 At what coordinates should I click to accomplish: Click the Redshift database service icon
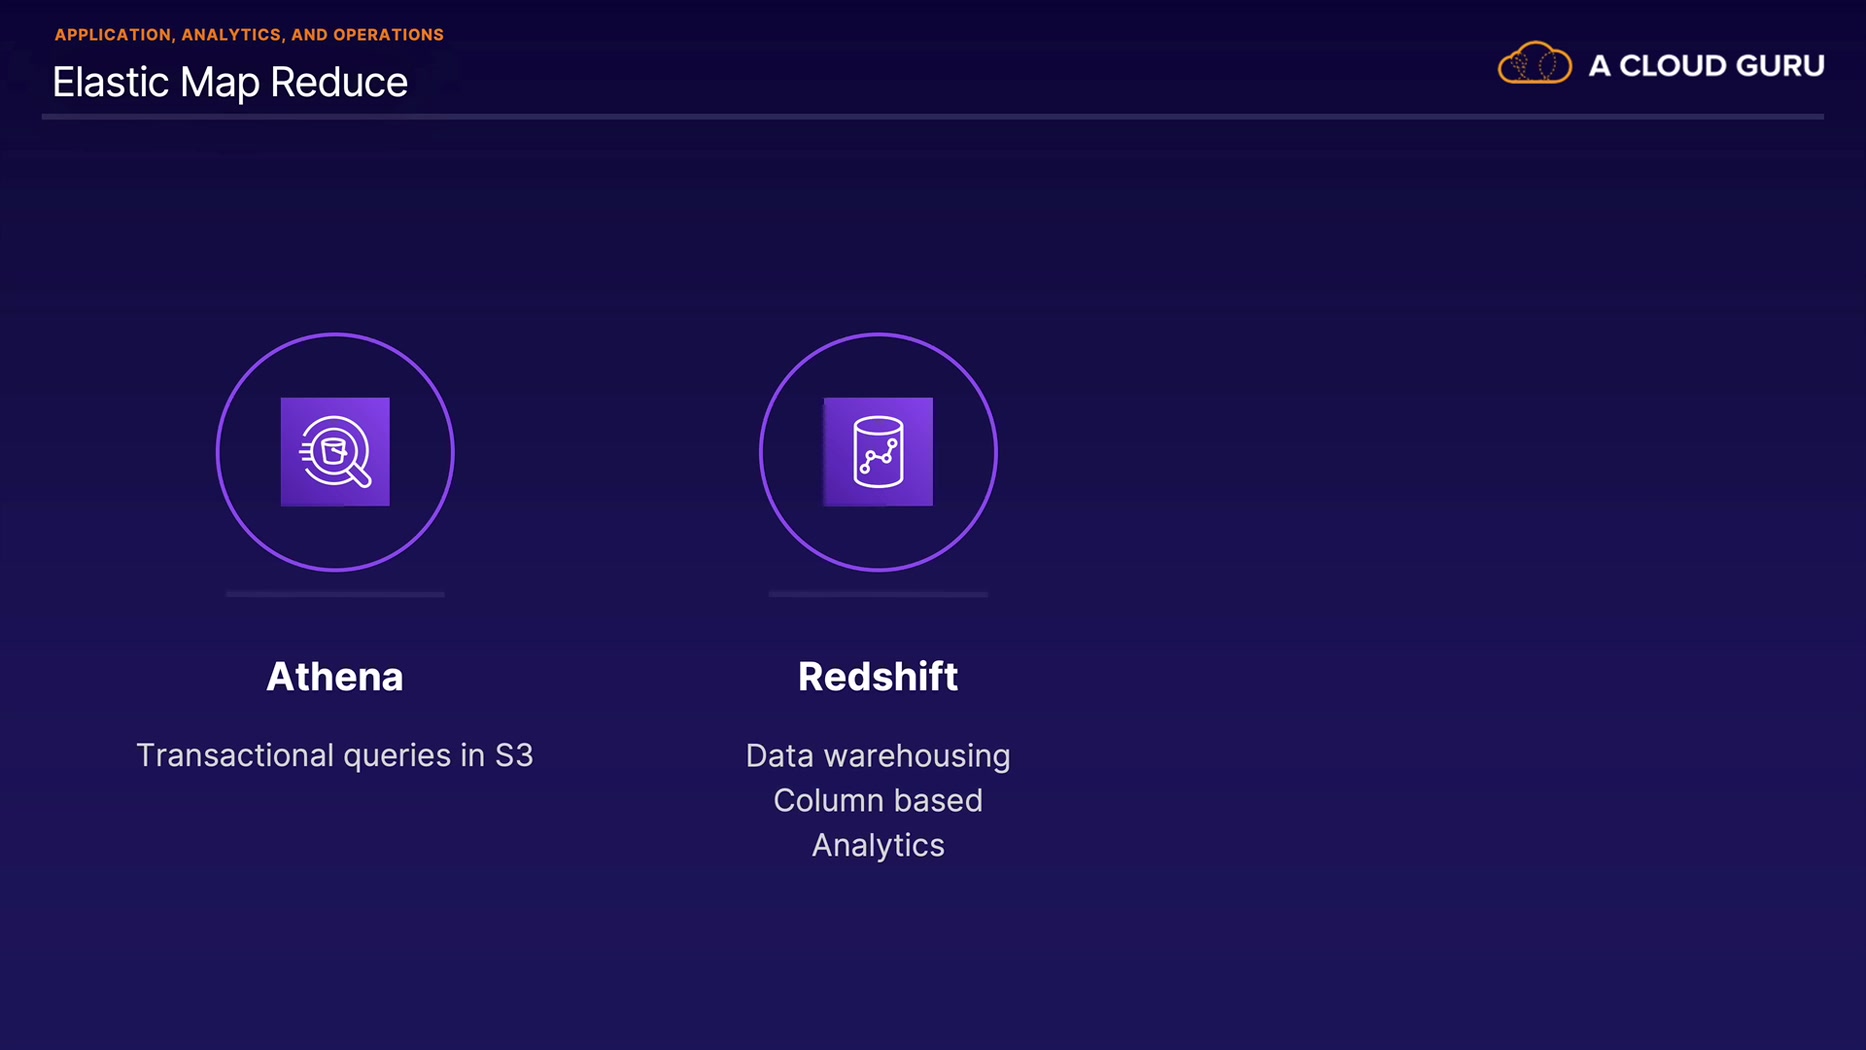(878, 452)
